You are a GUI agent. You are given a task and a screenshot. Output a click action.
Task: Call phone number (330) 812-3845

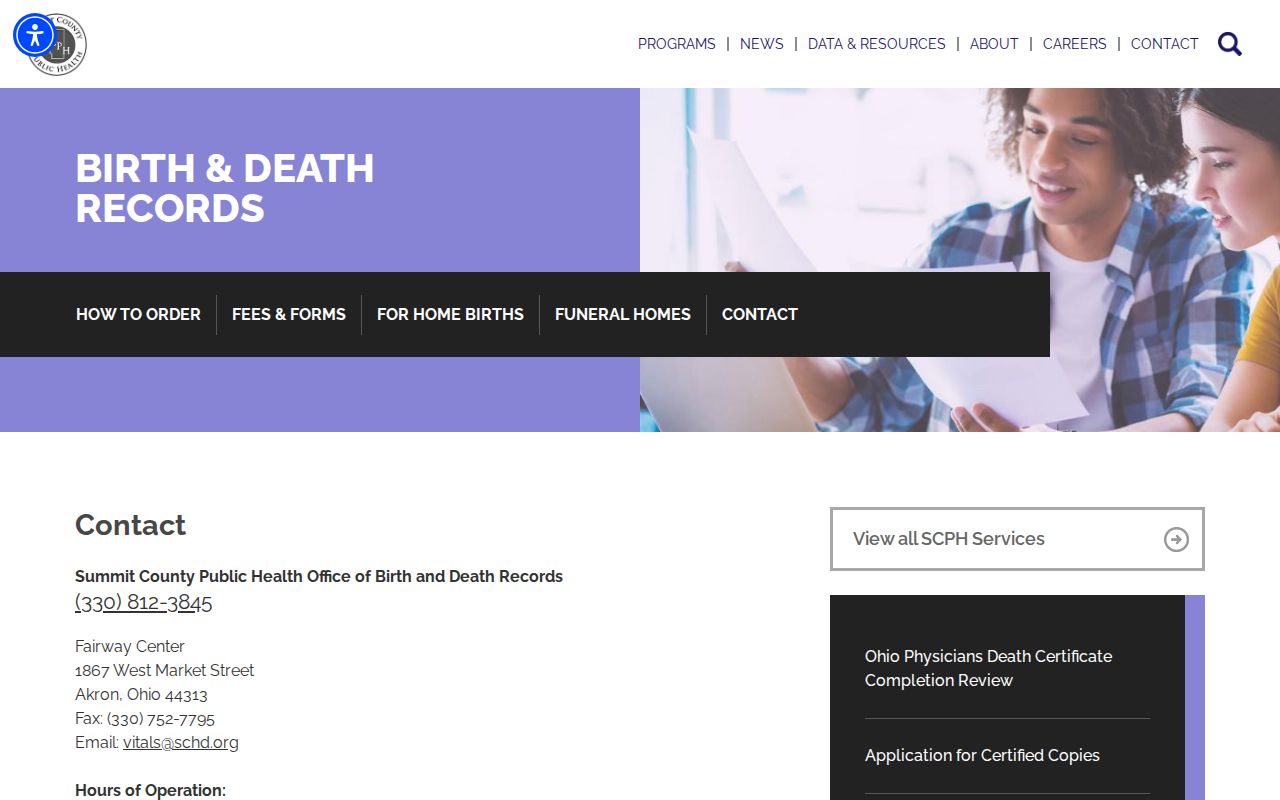pos(144,602)
